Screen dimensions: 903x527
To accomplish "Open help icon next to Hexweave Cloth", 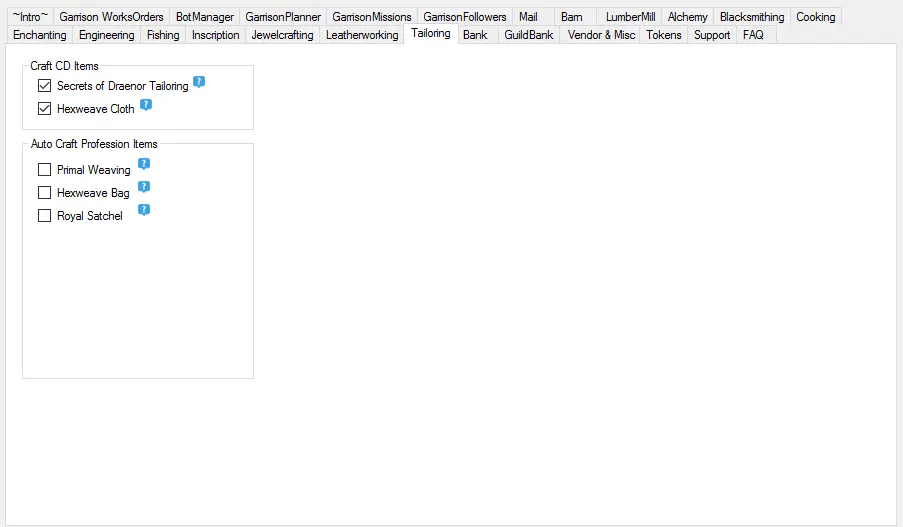I will 146,105.
